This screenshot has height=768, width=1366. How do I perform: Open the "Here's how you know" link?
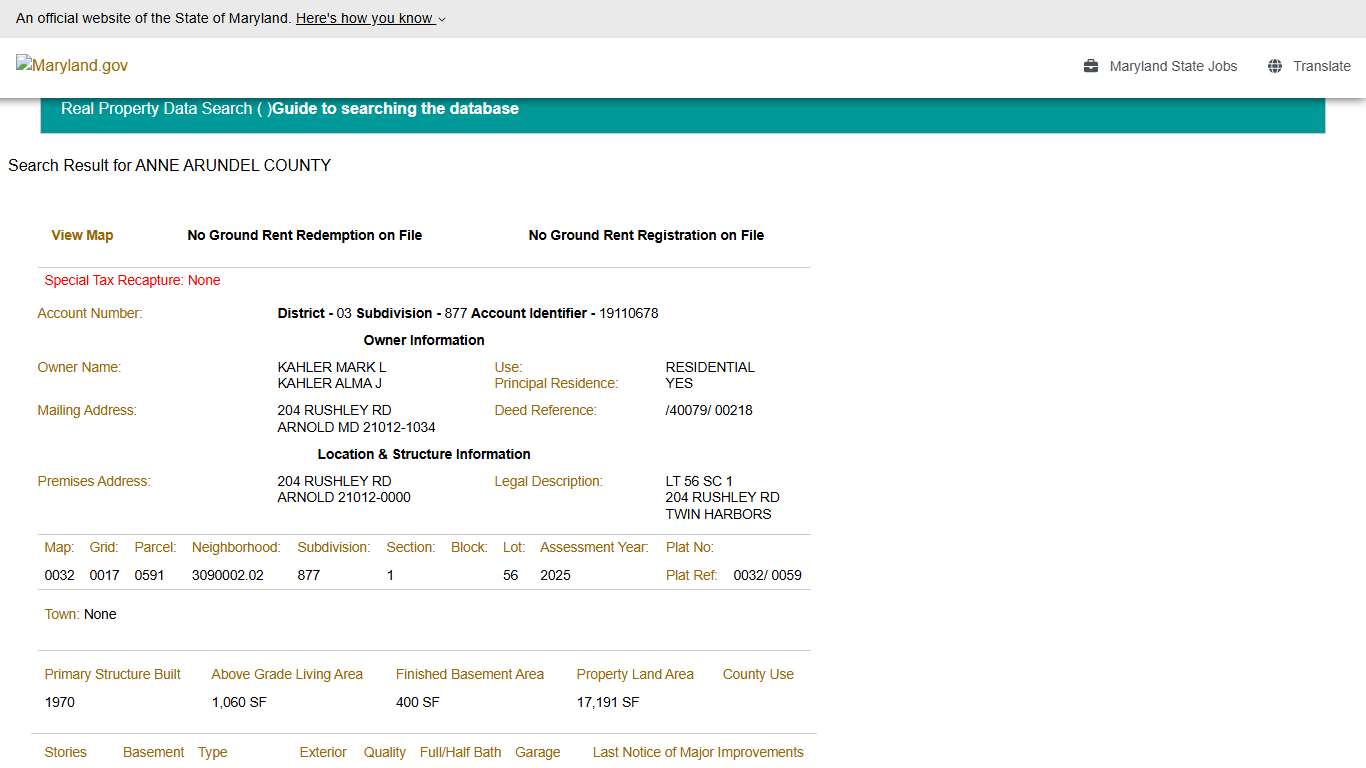pos(365,18)
